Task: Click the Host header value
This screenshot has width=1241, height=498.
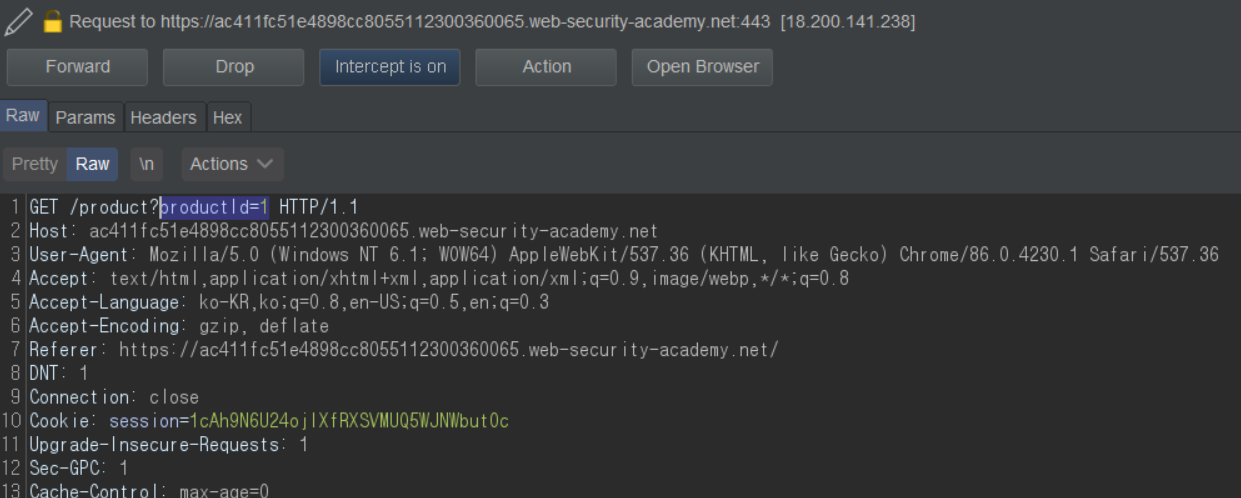Action: pos(373,231)
